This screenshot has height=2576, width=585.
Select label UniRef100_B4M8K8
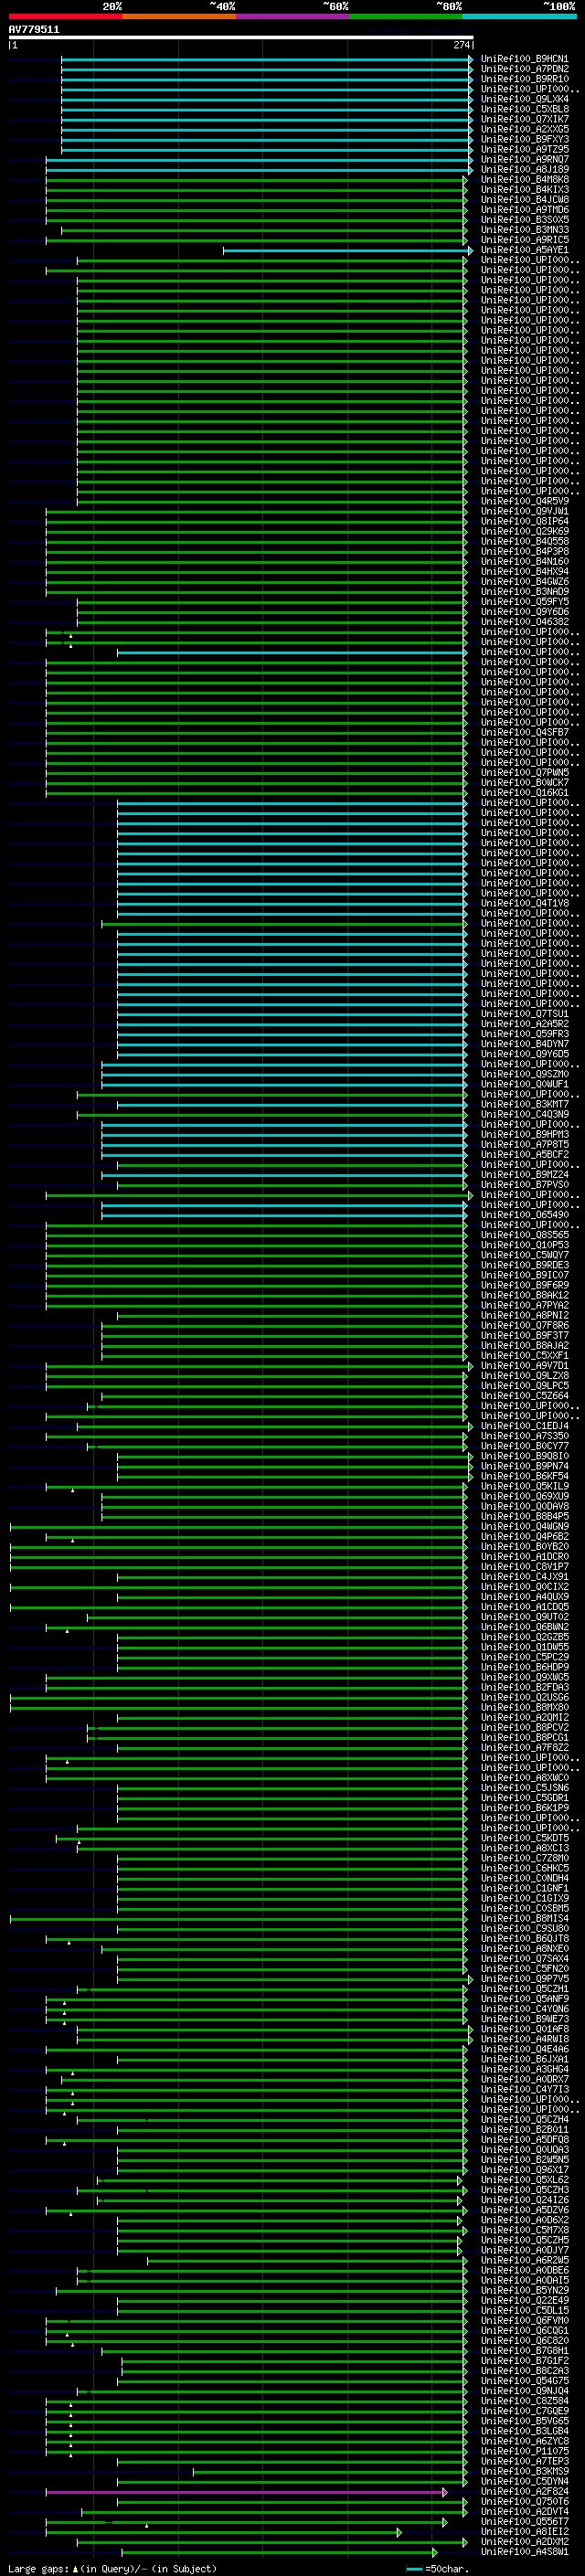[x=524, y=180]
